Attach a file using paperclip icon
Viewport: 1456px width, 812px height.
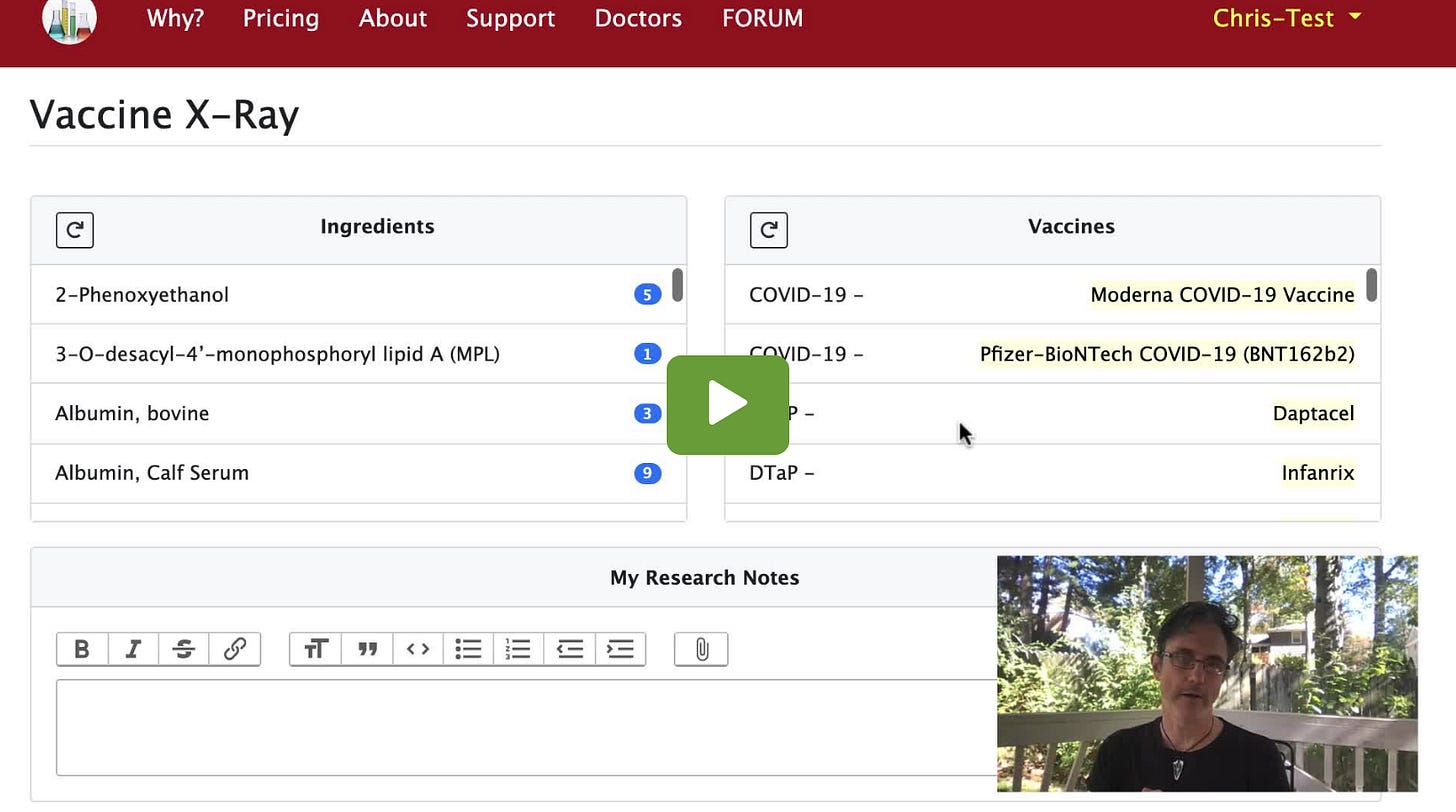pyautogui.click(x=701, y=649)
